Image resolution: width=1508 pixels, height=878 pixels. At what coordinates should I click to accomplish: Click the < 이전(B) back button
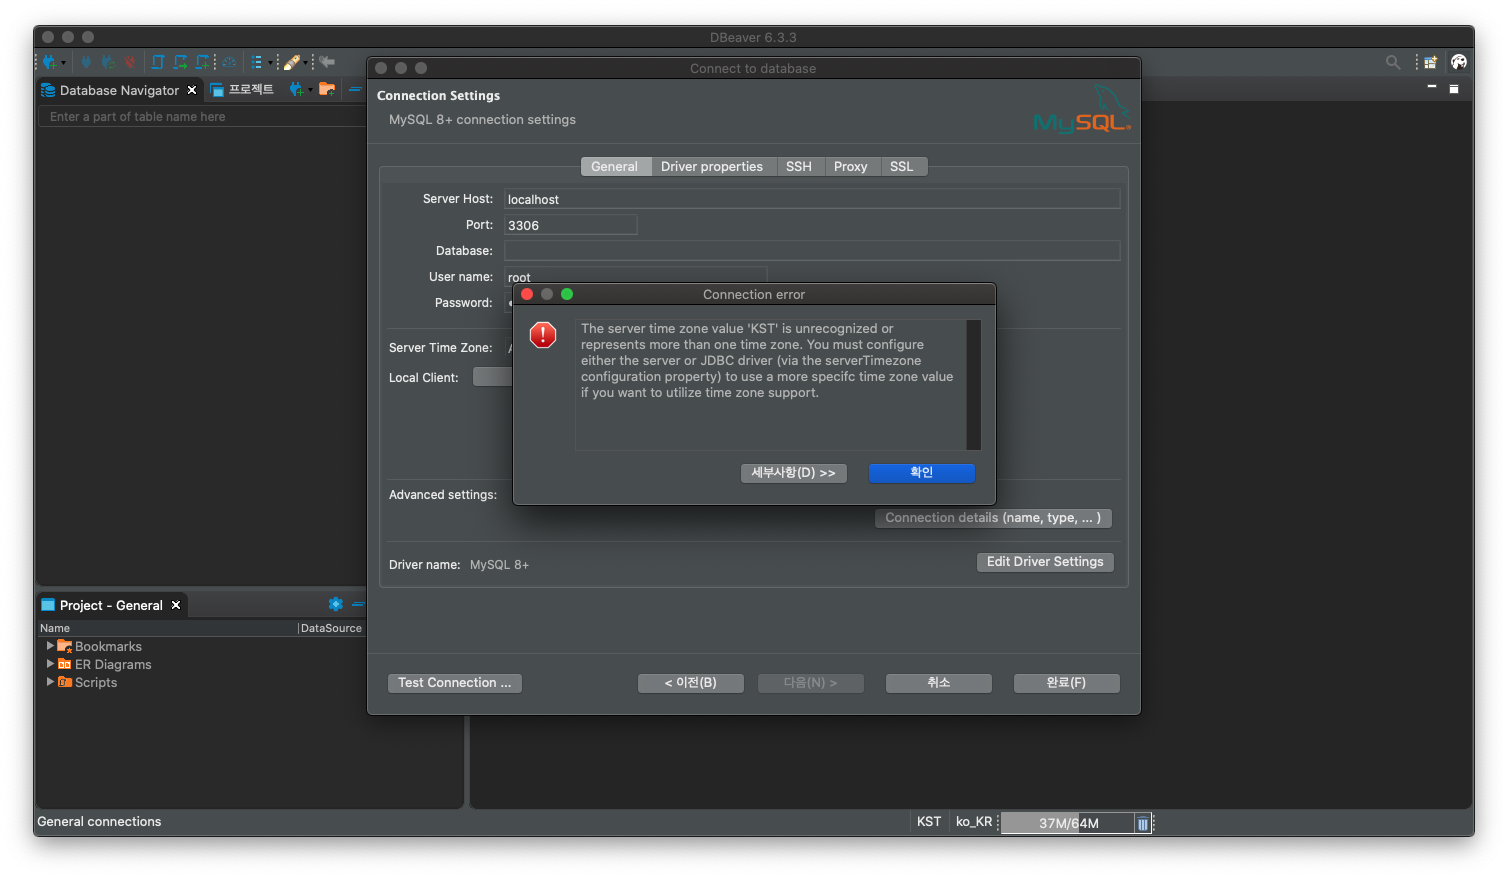pyautogui.click(x=691, y=683)
